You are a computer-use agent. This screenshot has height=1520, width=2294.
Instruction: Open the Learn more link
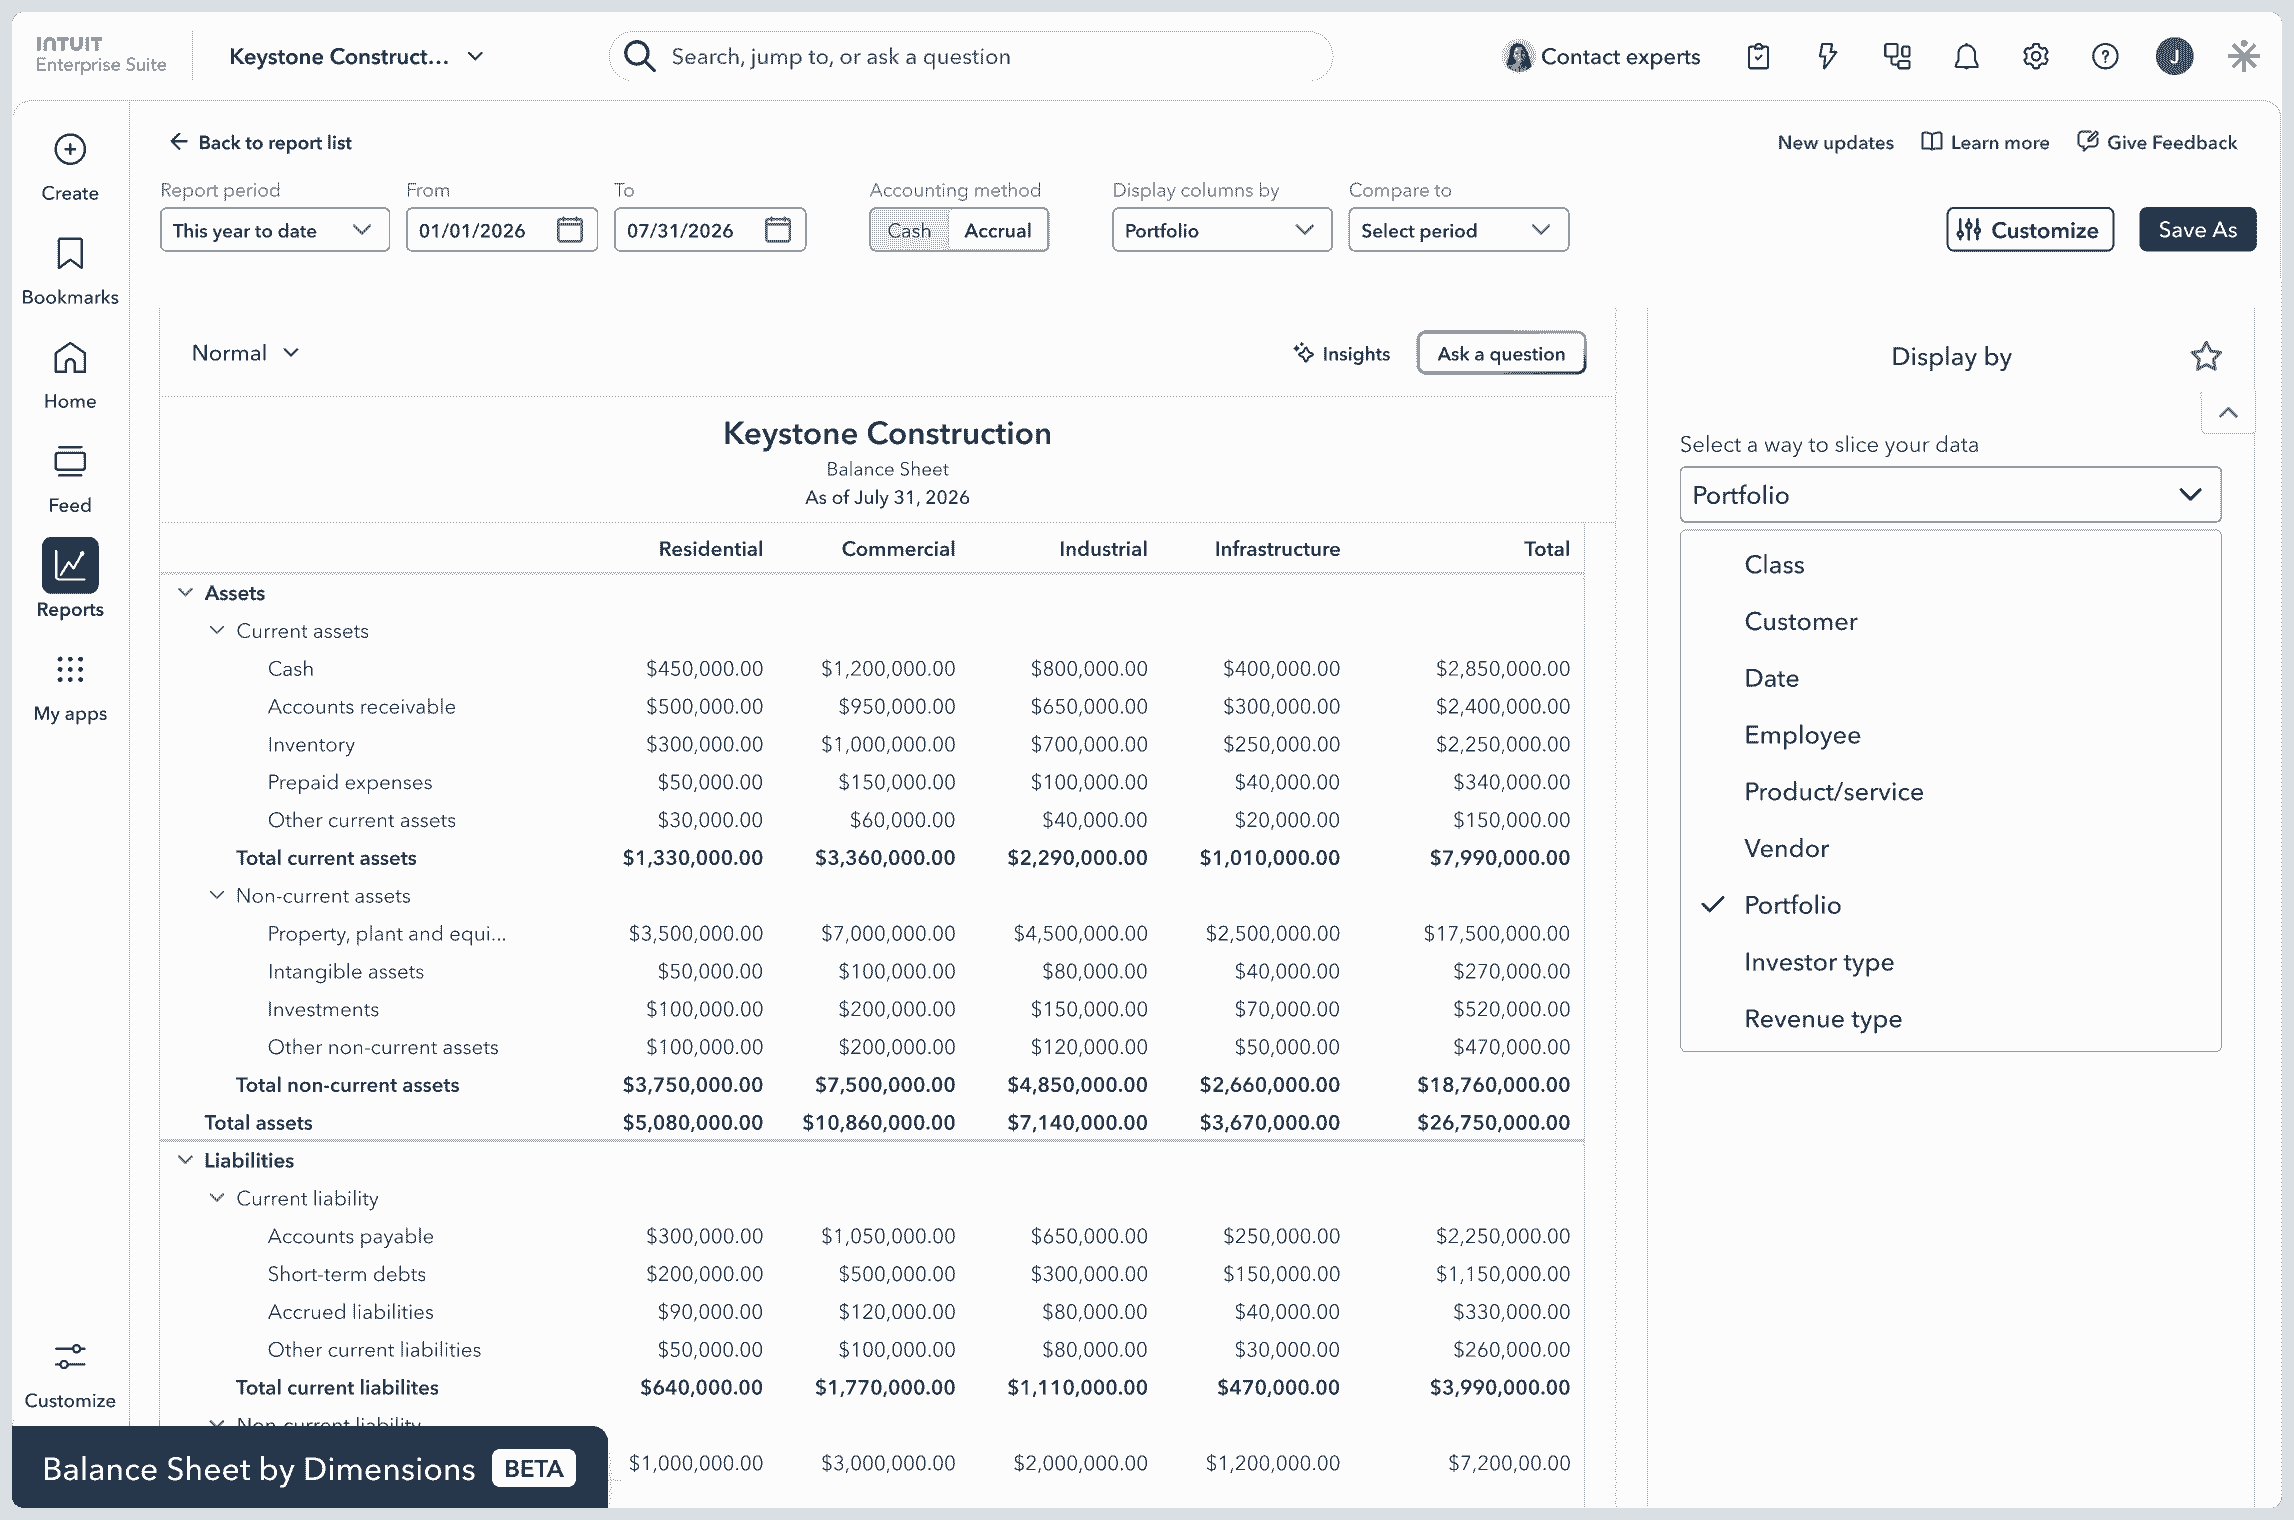click(x=1985, y=142)
